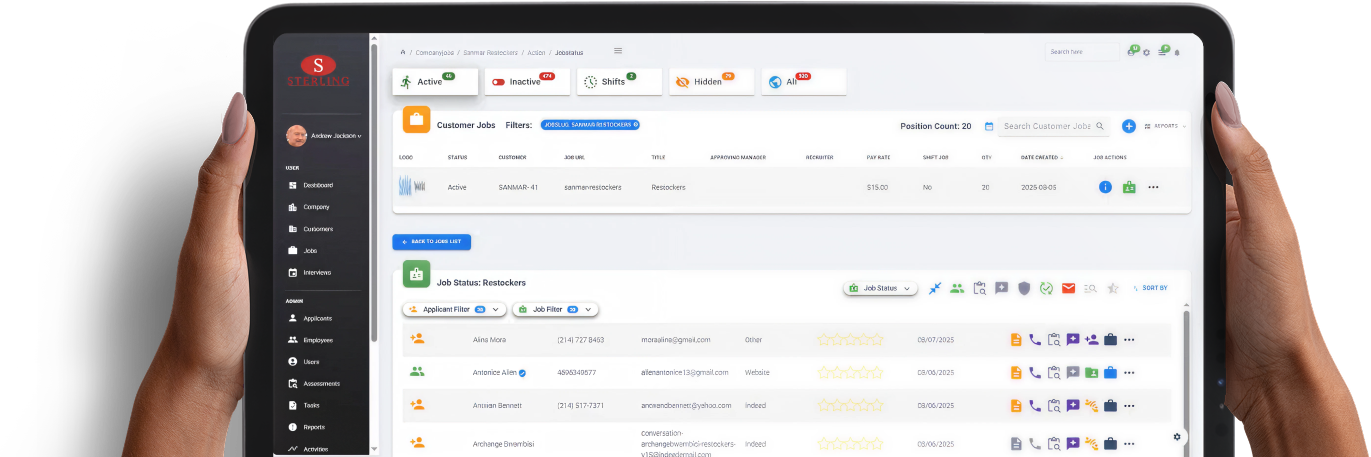Show Hidden jobs with the crossed-eye card
The image size is (1371, 457).
point(710,82)
